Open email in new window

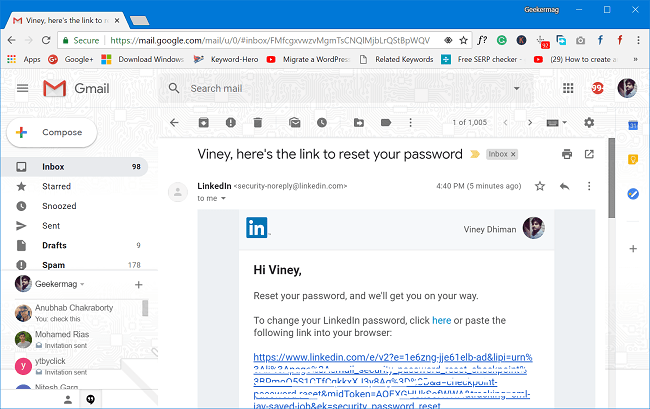[589, 154]
